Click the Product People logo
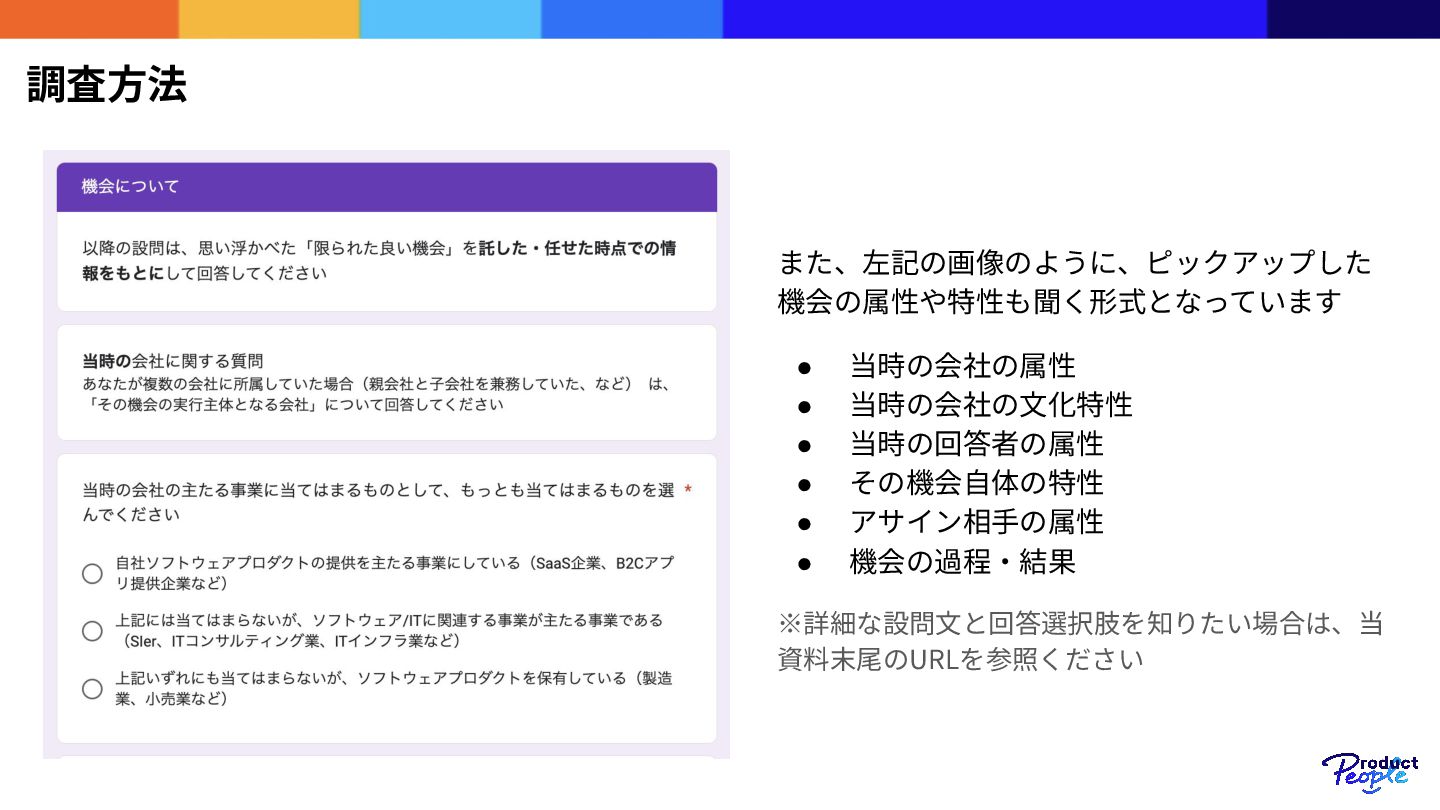Image resolution: width=1440 pixels, height=810 pixels. [x=1370, y=771]
